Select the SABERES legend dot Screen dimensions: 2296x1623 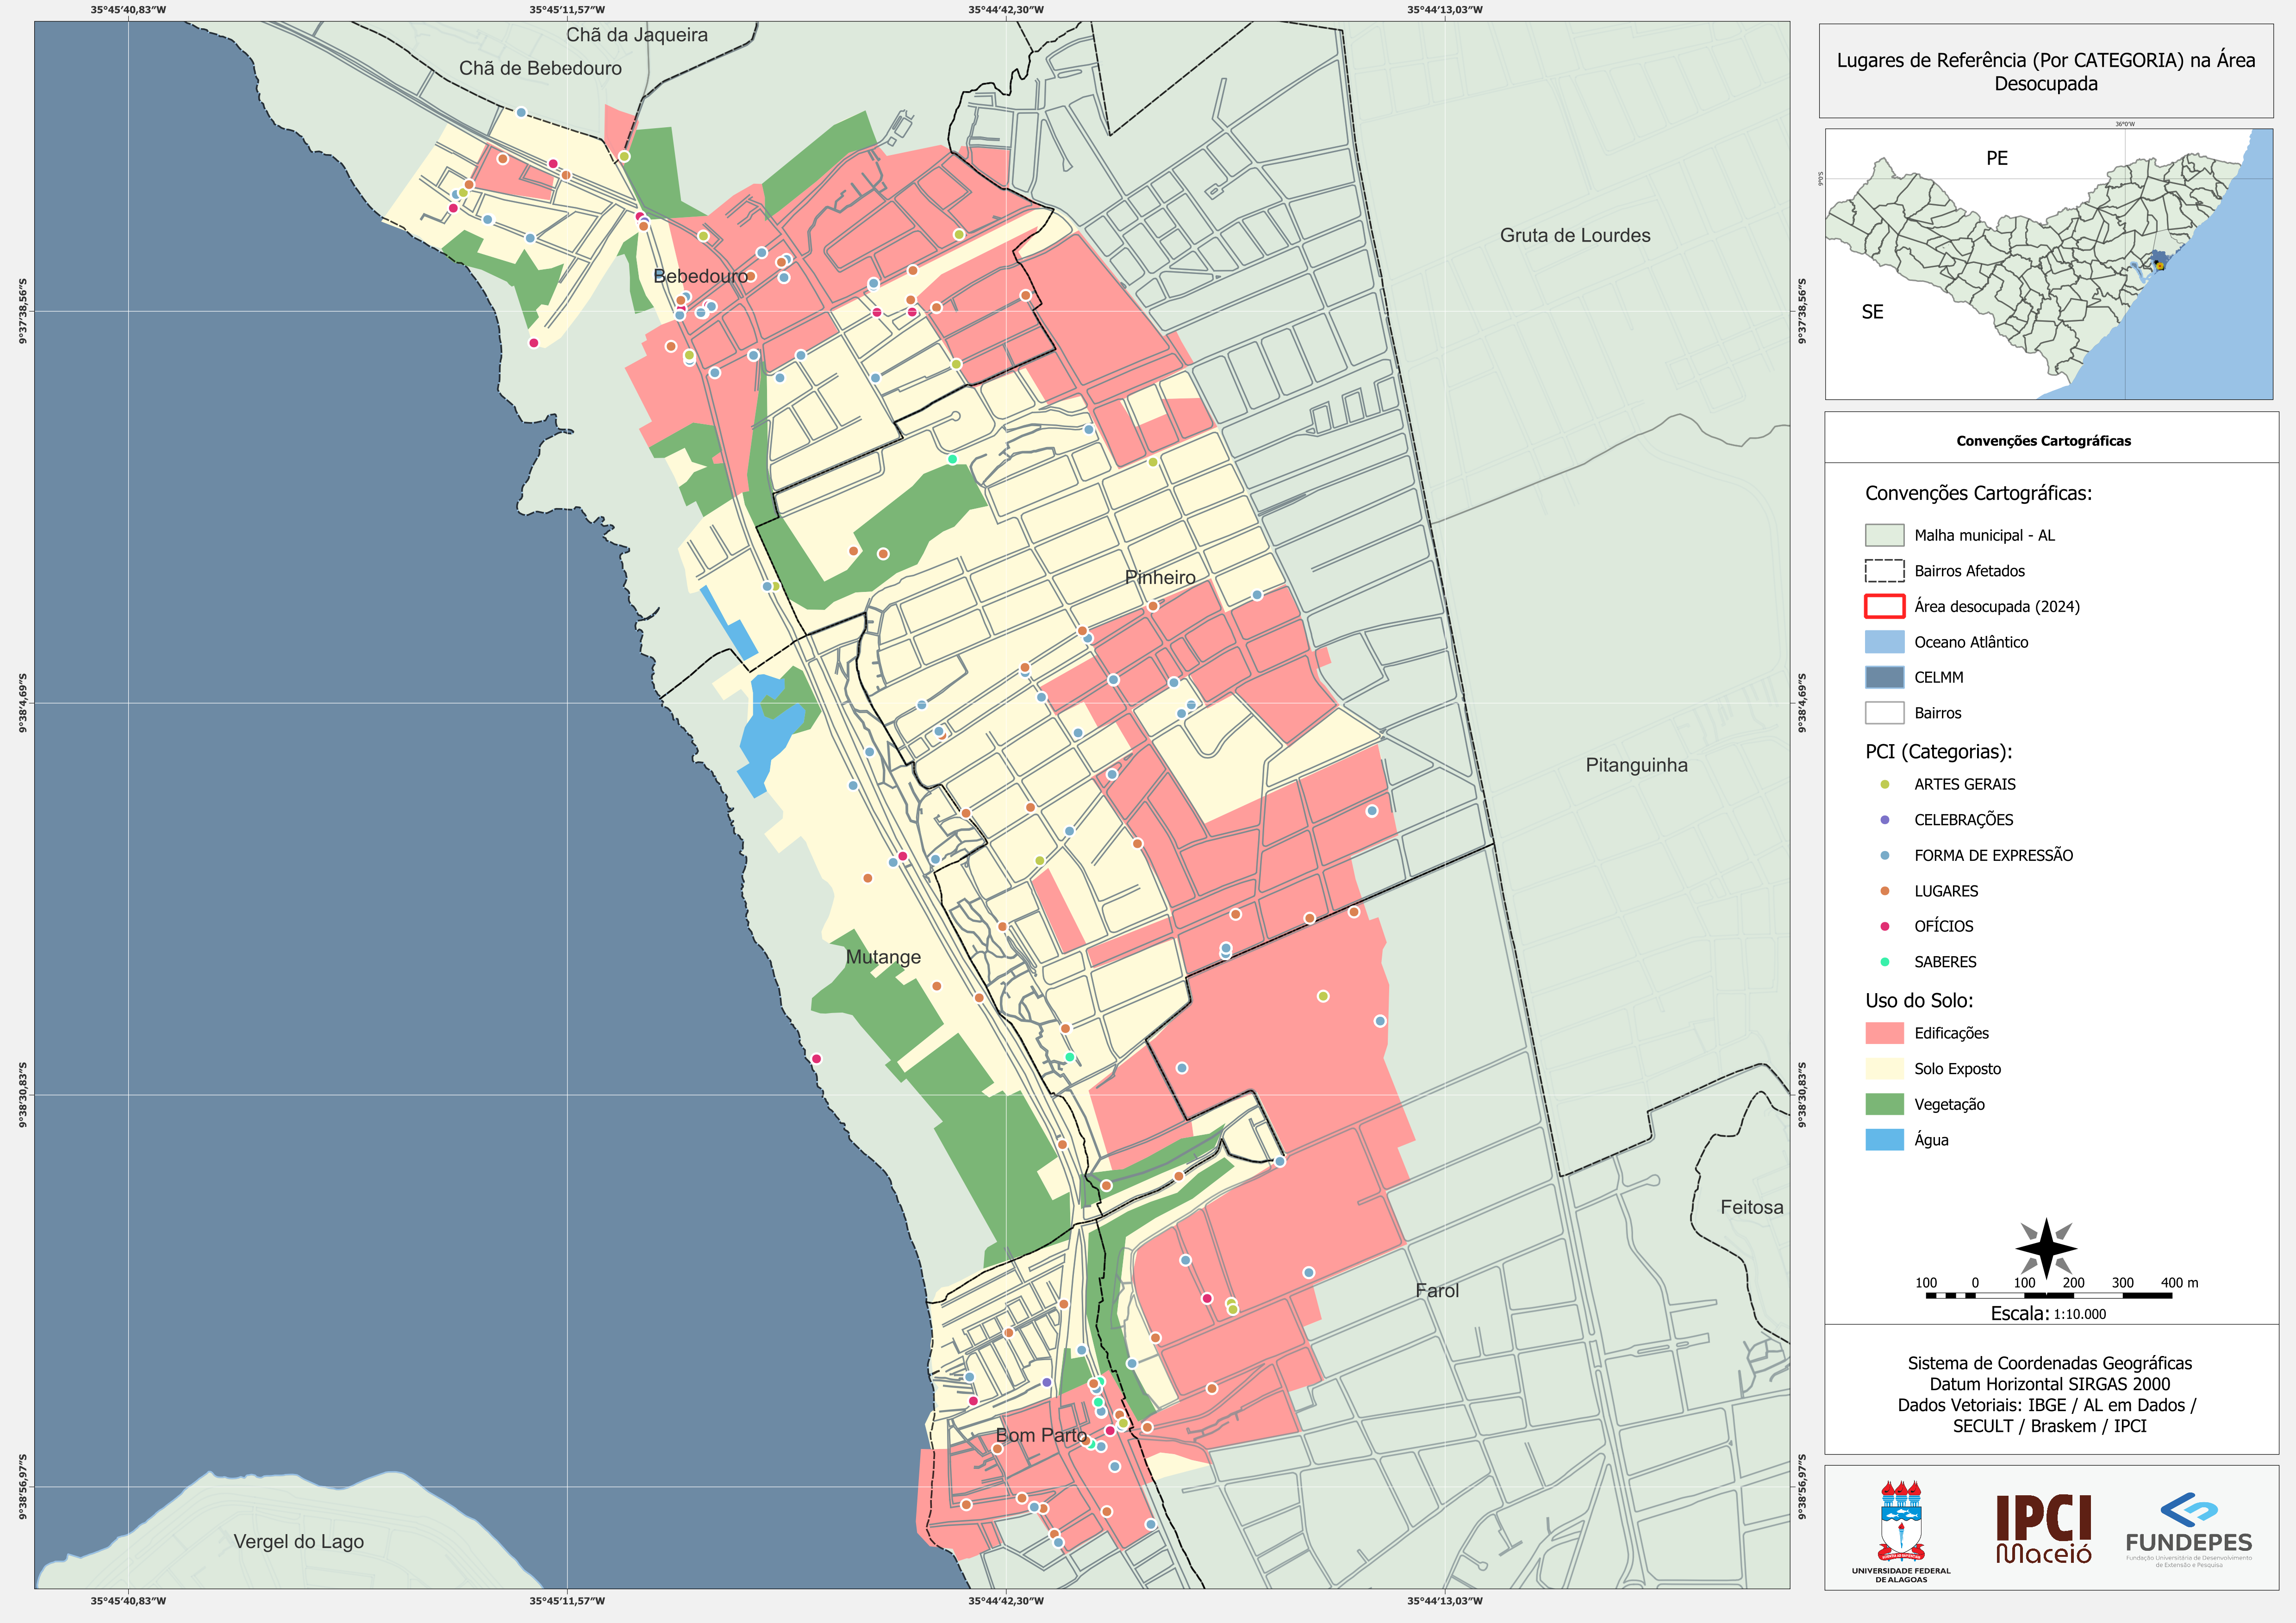[x=1885, y=962]
